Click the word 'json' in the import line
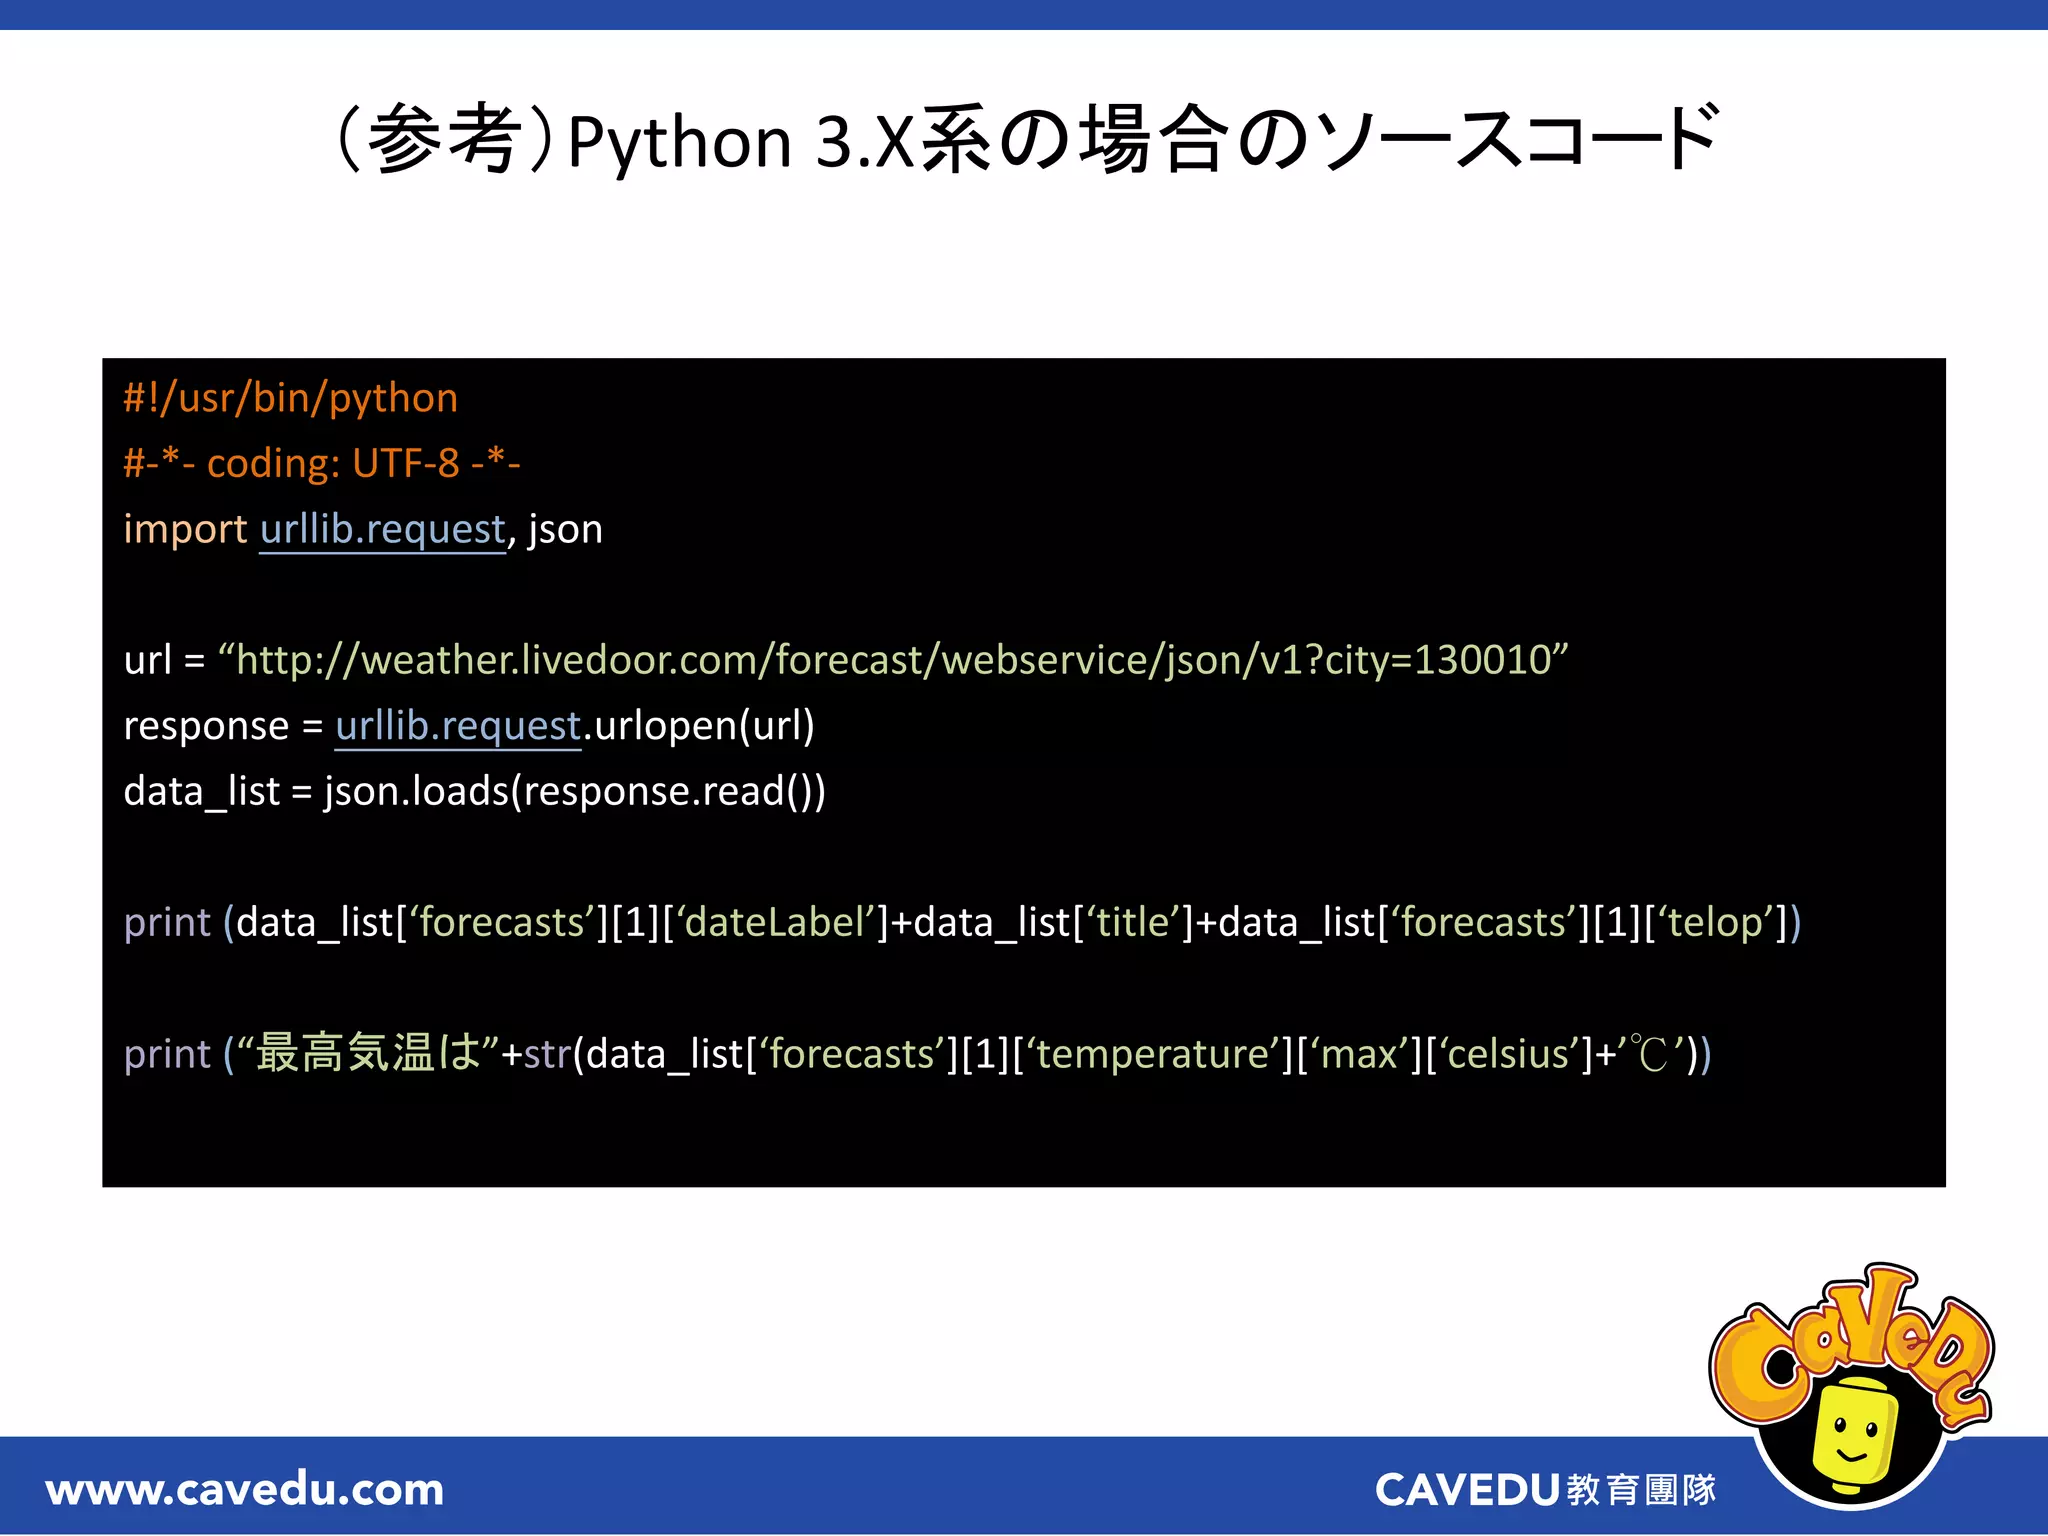 coord(566,529)
